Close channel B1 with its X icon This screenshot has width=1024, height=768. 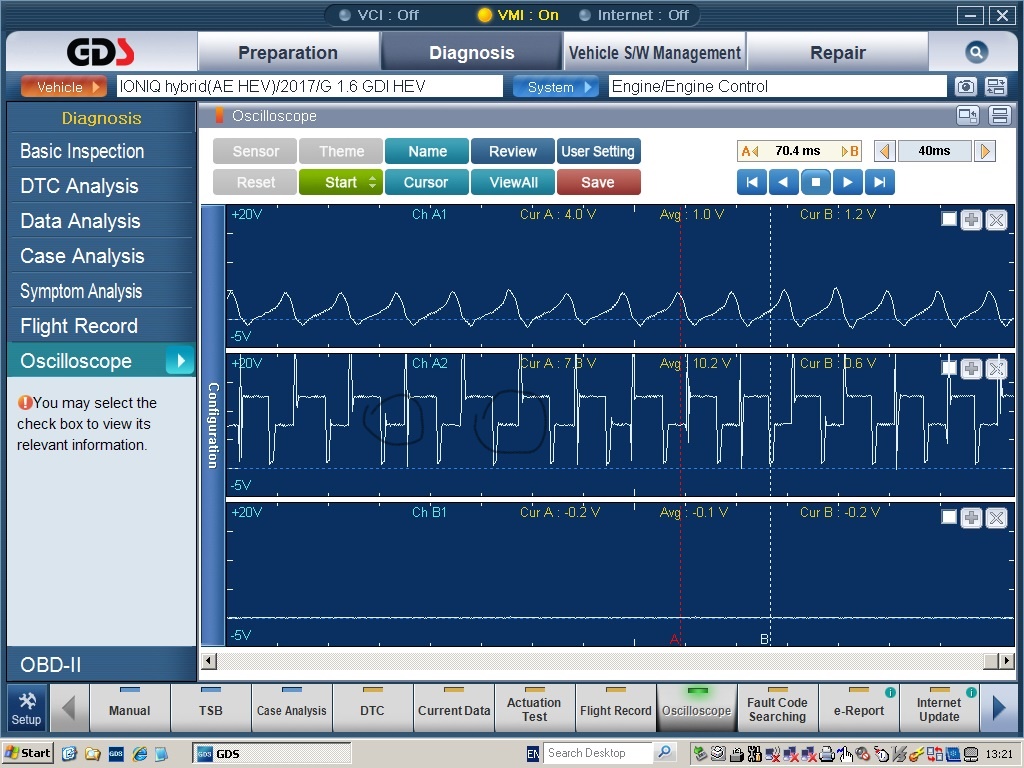(996, 518)
